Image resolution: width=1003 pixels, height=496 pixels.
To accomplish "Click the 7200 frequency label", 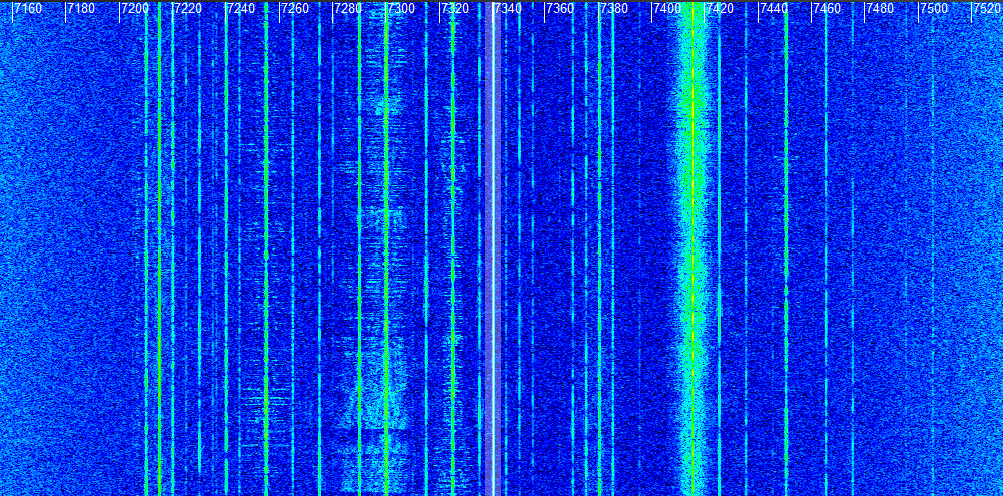I will click(x=134, y=9).
